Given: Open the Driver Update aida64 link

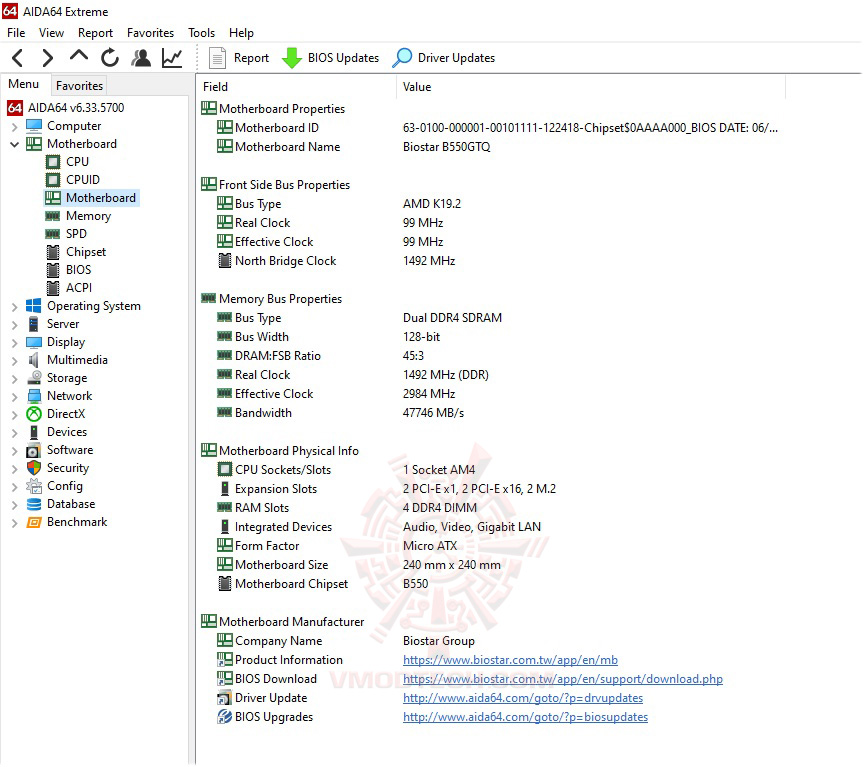Looking at the screenshot, I should coord(523,698).
